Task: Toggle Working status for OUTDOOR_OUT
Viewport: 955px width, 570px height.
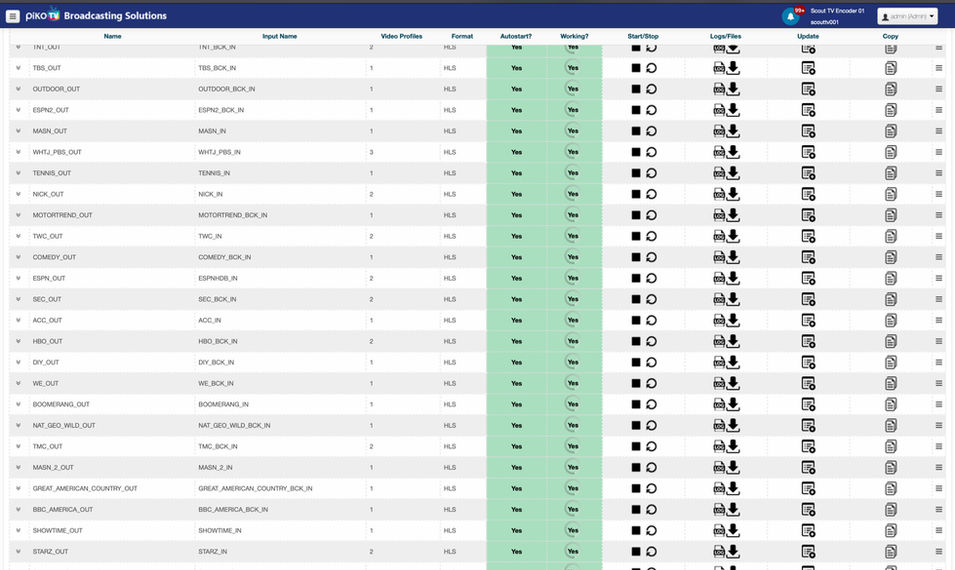Action: pos(573,89)
